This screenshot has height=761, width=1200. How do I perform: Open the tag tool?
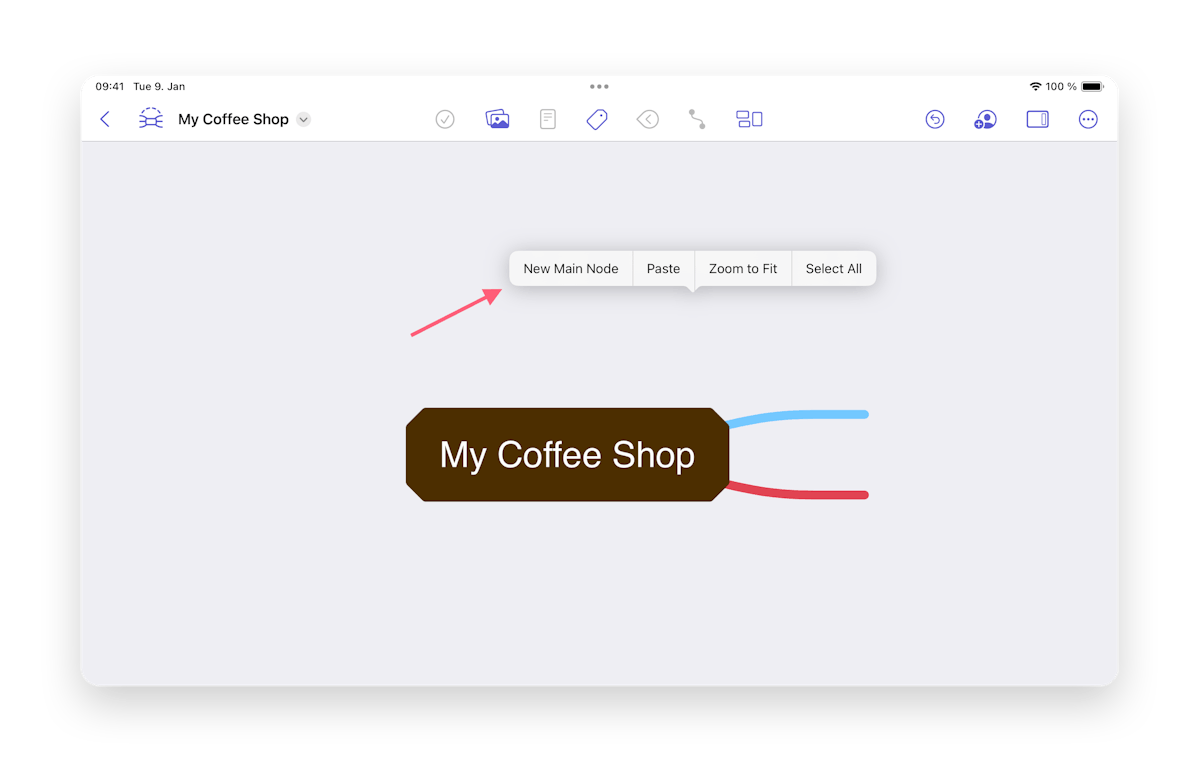[597, 119]
